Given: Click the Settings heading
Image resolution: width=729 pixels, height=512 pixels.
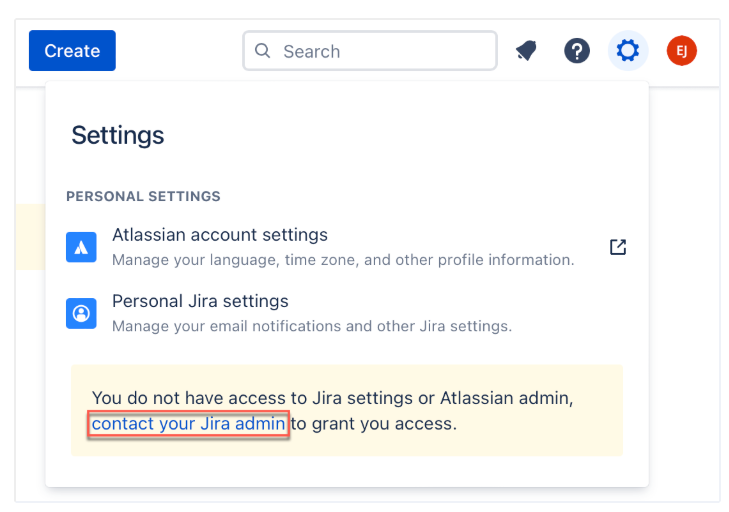Looking at the screenshot, I should [x=118, y=135].
